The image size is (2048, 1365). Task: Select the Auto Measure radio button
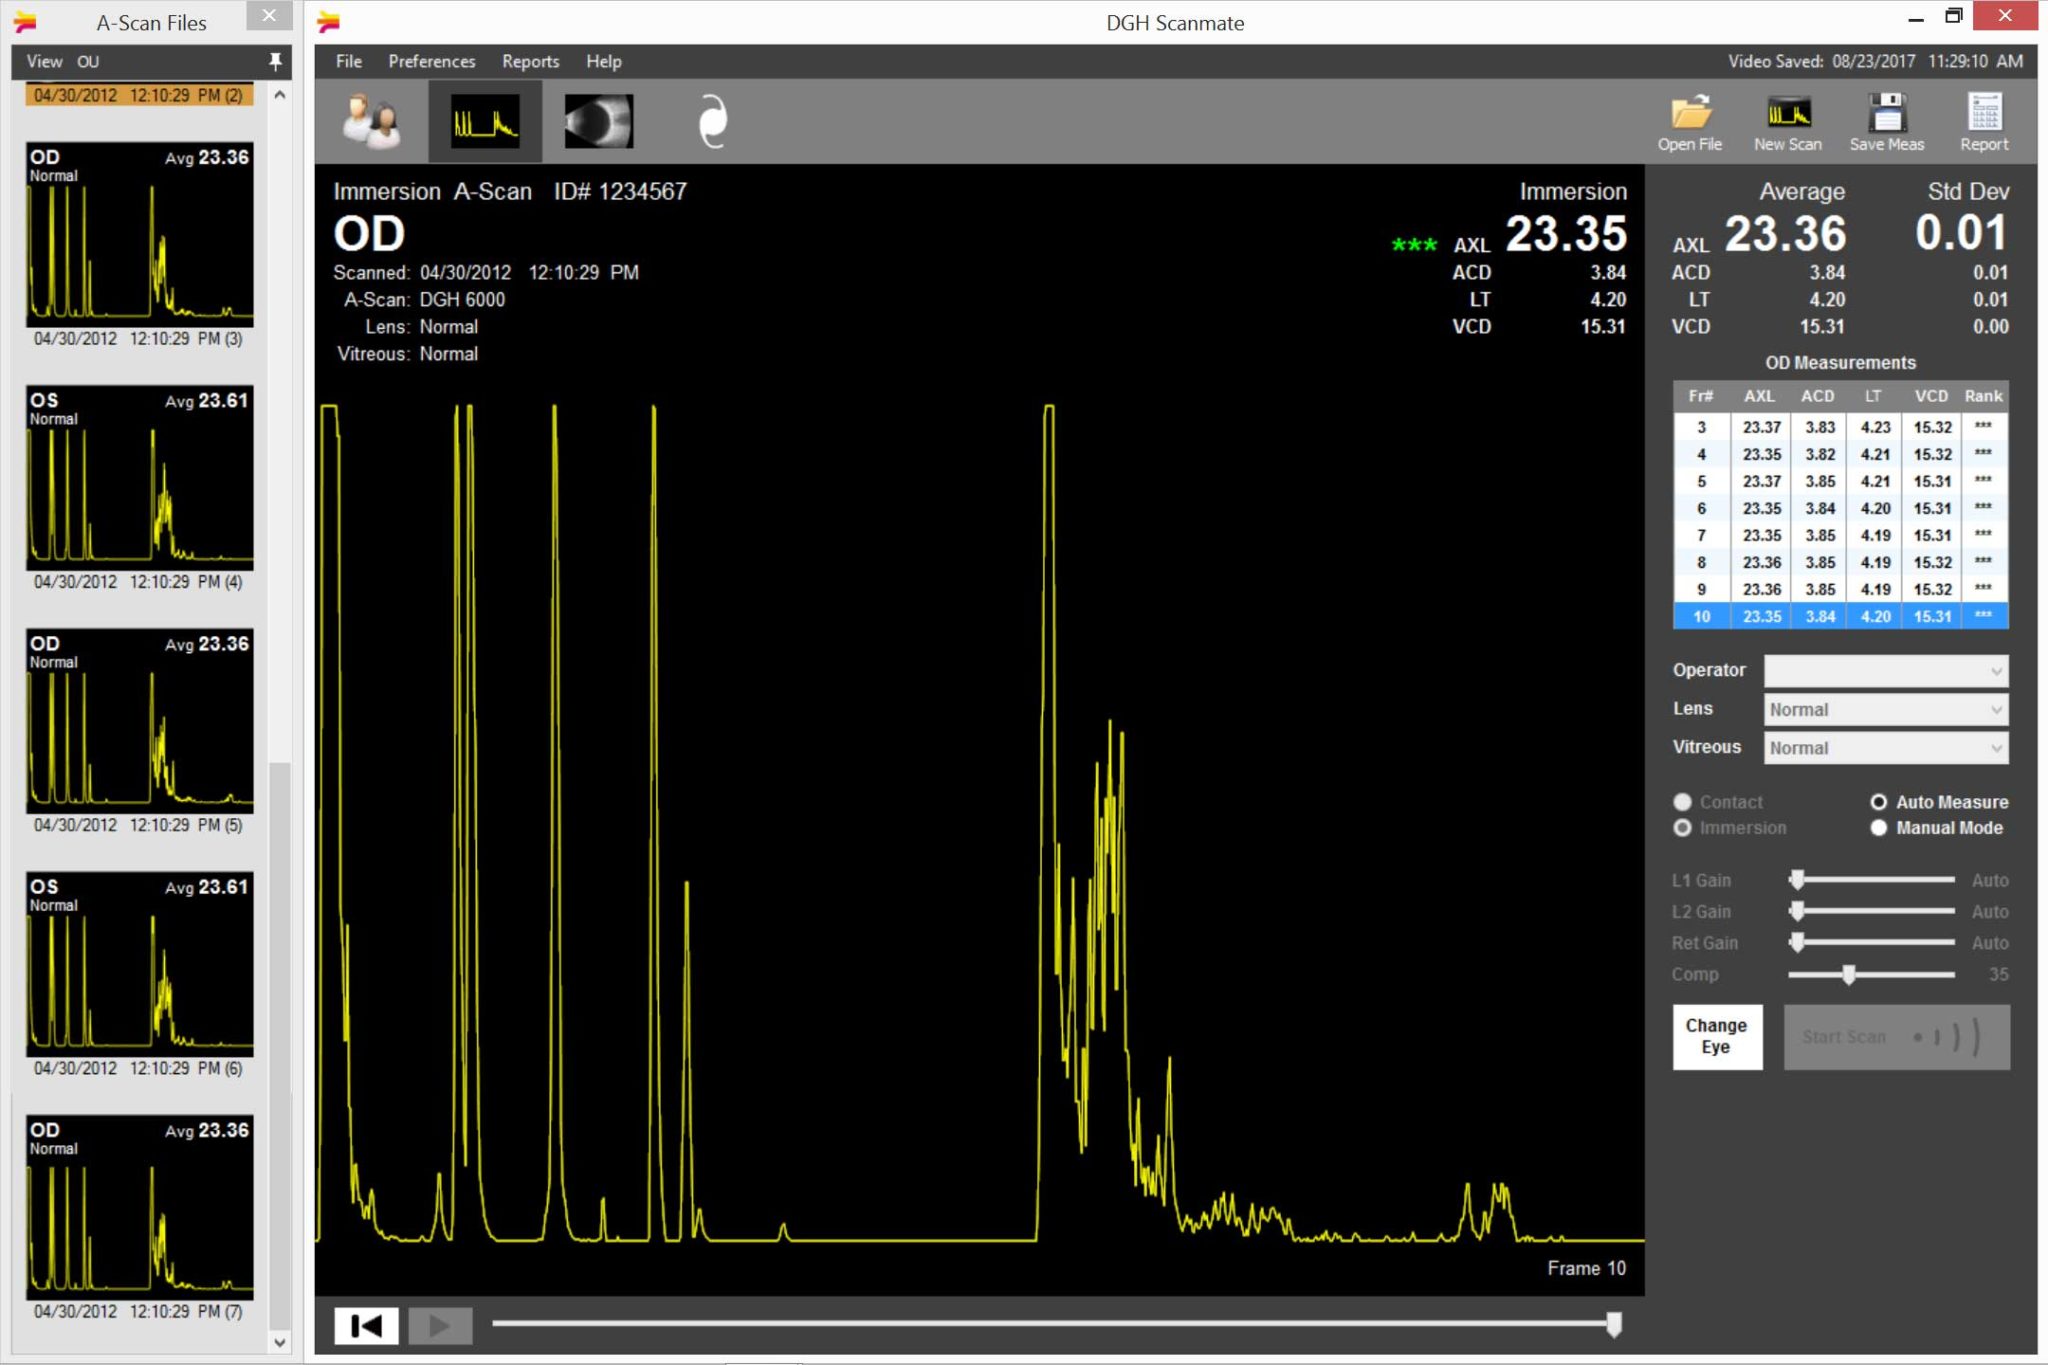point(1879,802)
